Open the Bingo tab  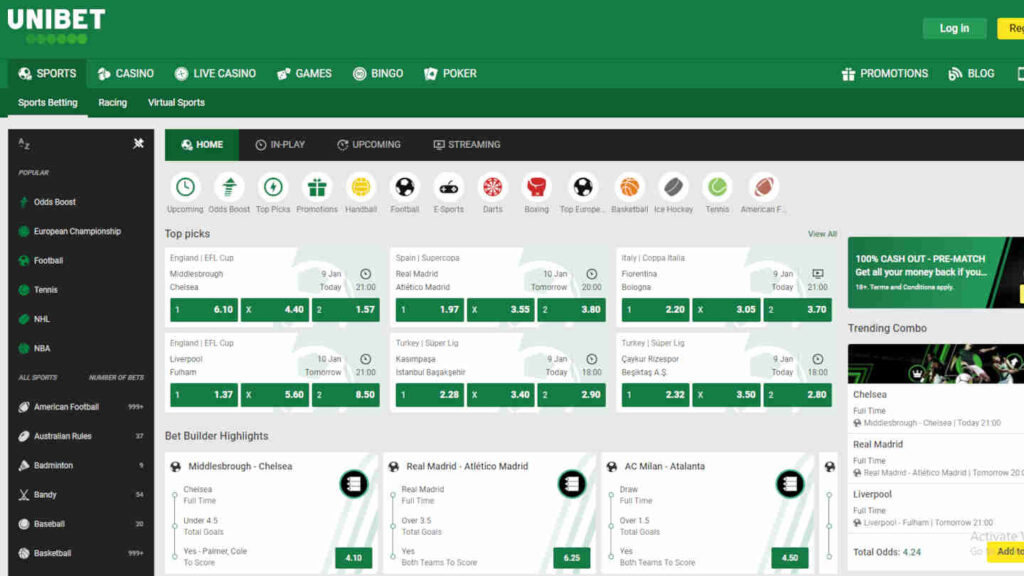click(x=378, y=74)
